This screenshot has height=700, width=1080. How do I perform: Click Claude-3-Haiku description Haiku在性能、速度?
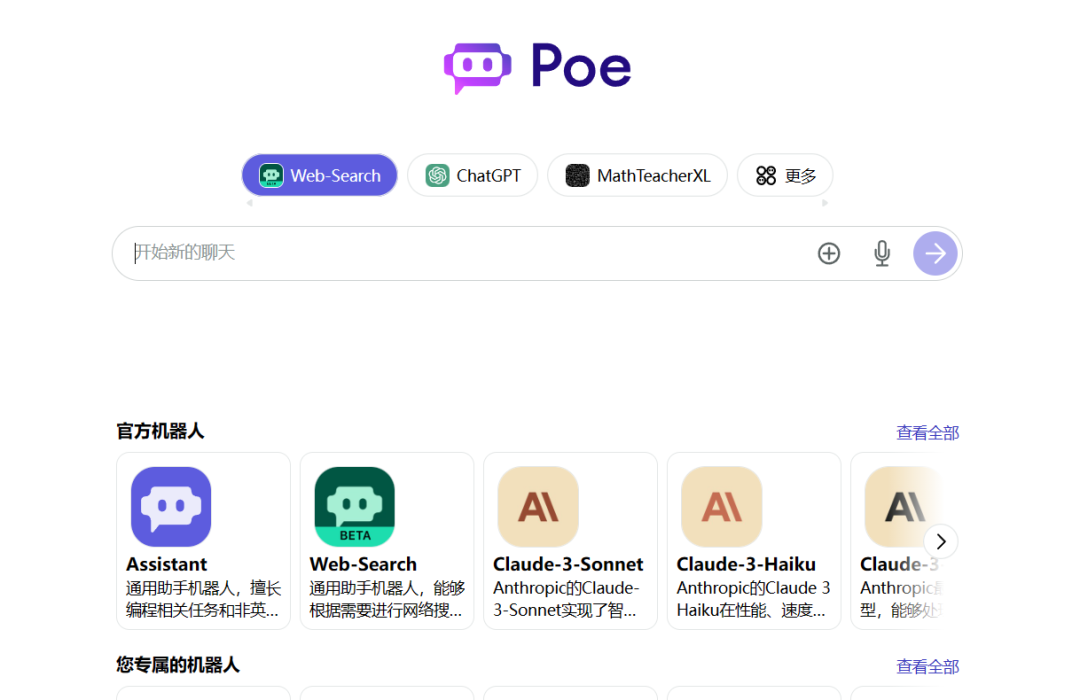click(x=751, y=610)
